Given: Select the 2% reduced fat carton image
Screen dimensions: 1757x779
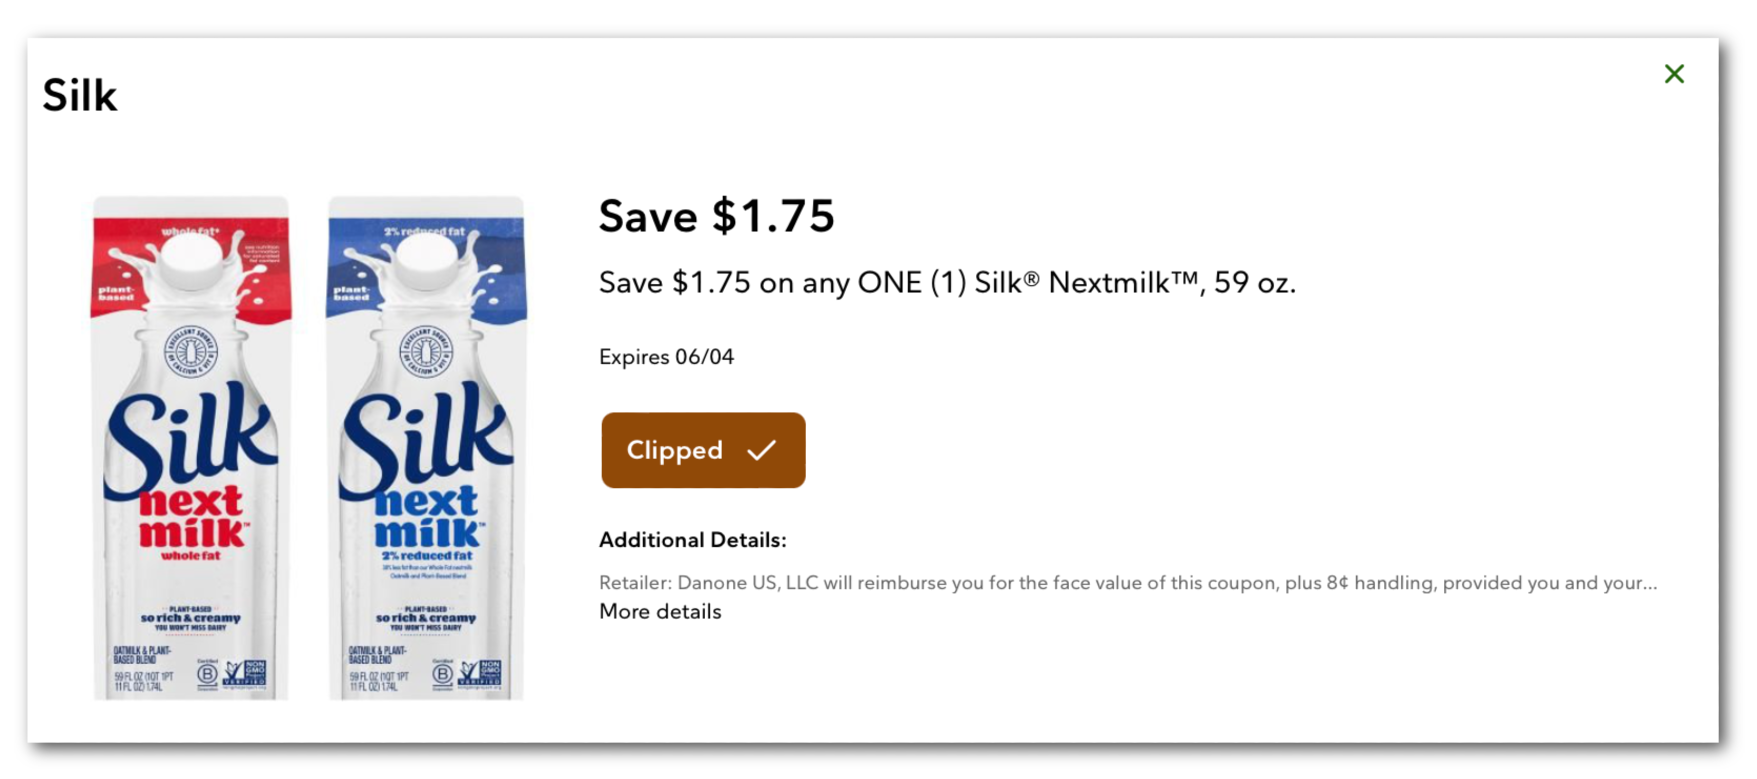Looking at the screenshot, I should 427,447.
